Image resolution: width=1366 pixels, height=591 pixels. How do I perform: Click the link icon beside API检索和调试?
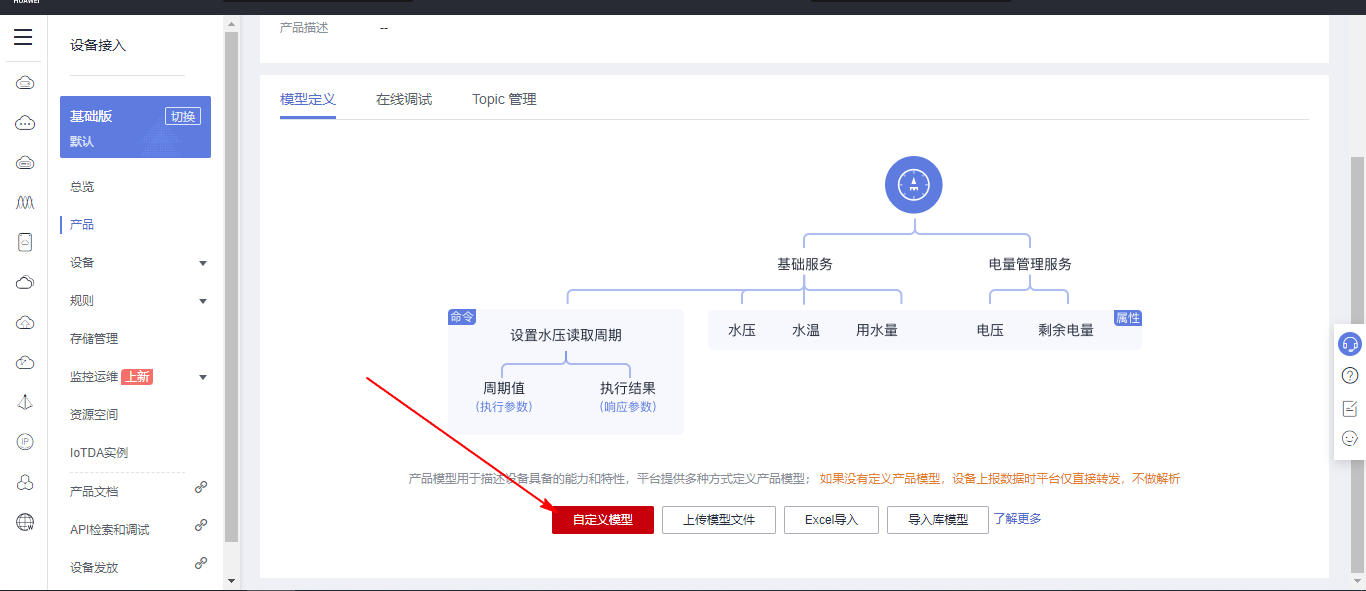201,525
